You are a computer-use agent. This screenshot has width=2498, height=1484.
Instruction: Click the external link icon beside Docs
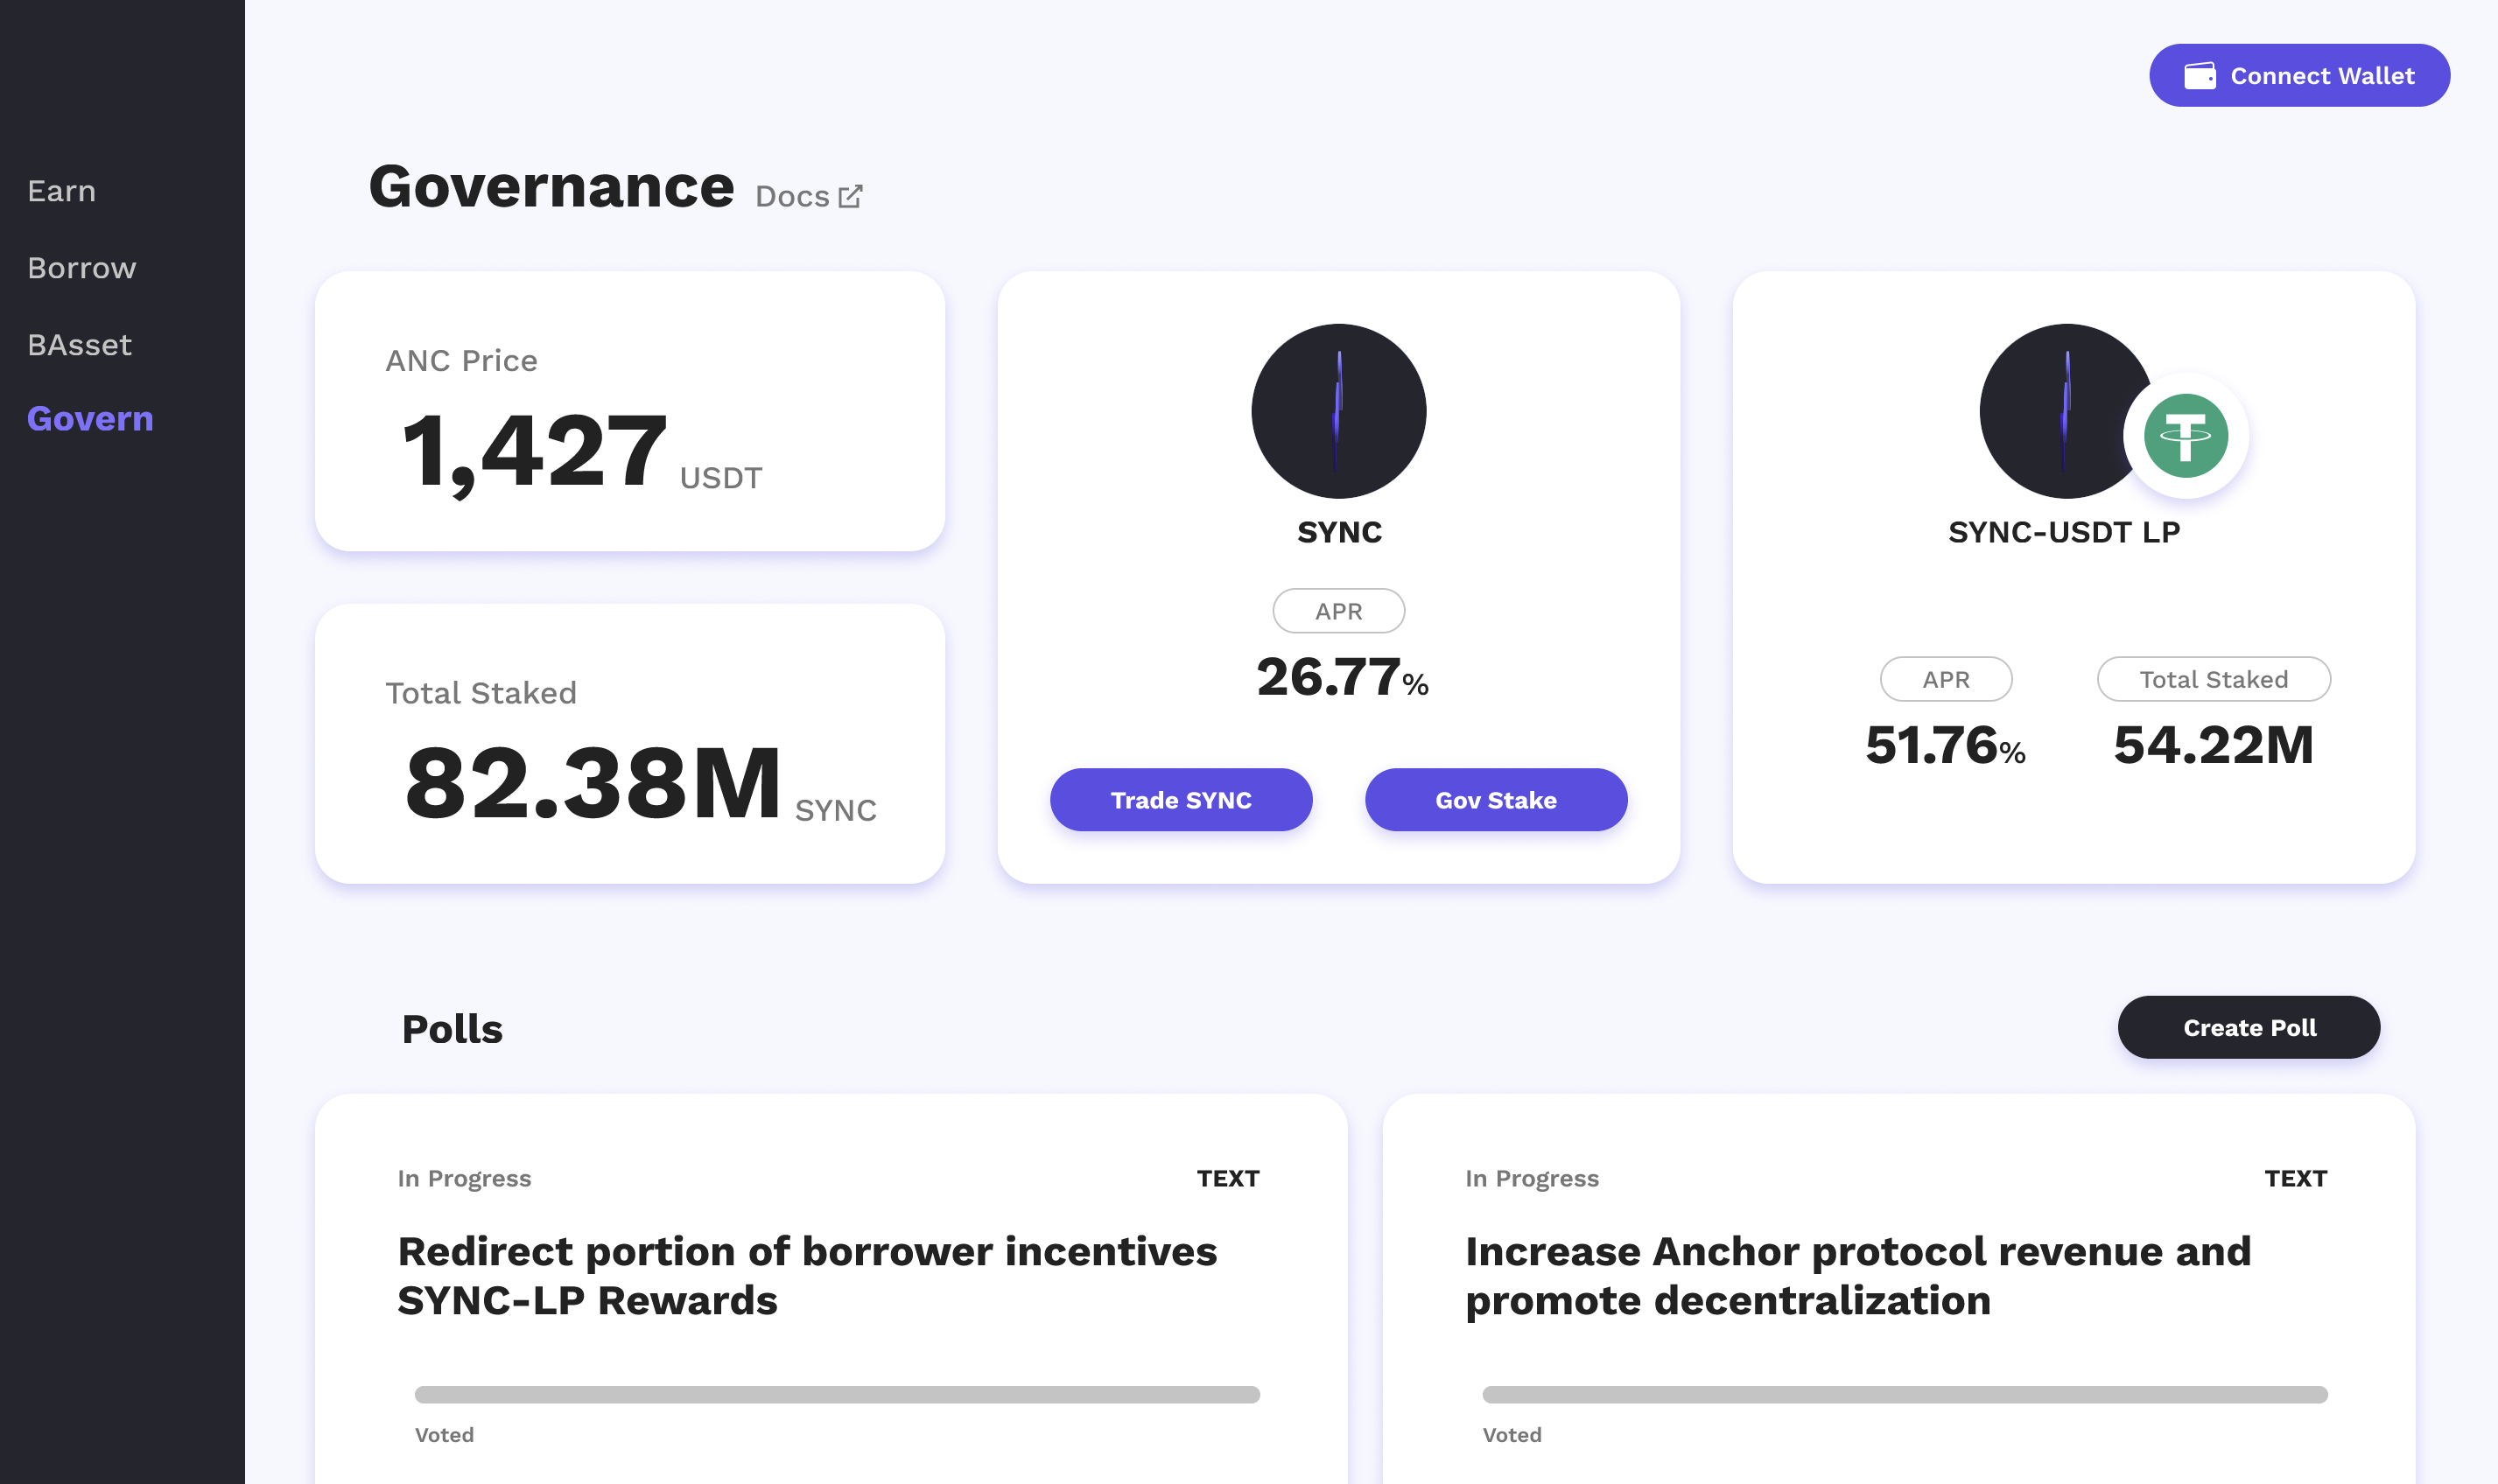[850, 196]
